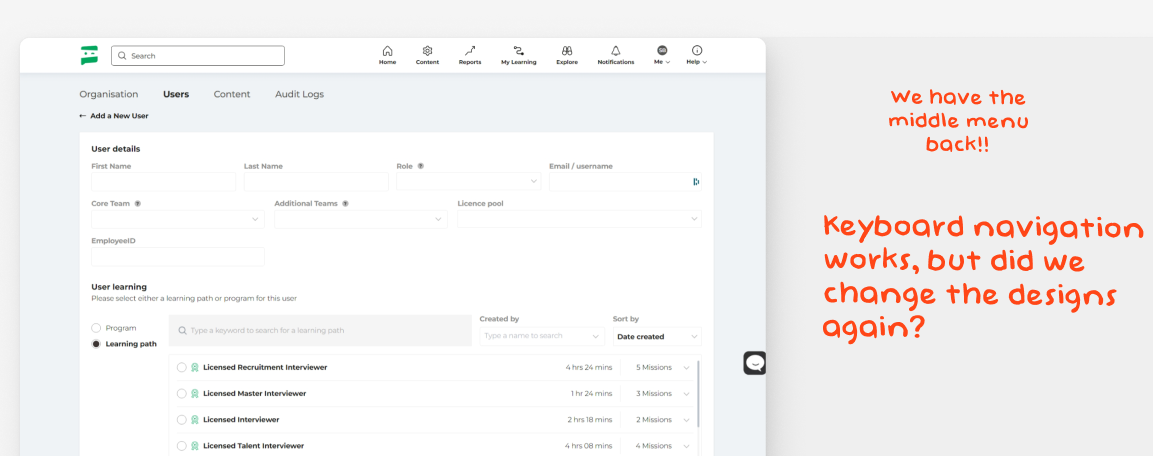Click the Additional Teams help tooltip icon
Viewport: 1153px width, 456px height.
tap(345, 204)
